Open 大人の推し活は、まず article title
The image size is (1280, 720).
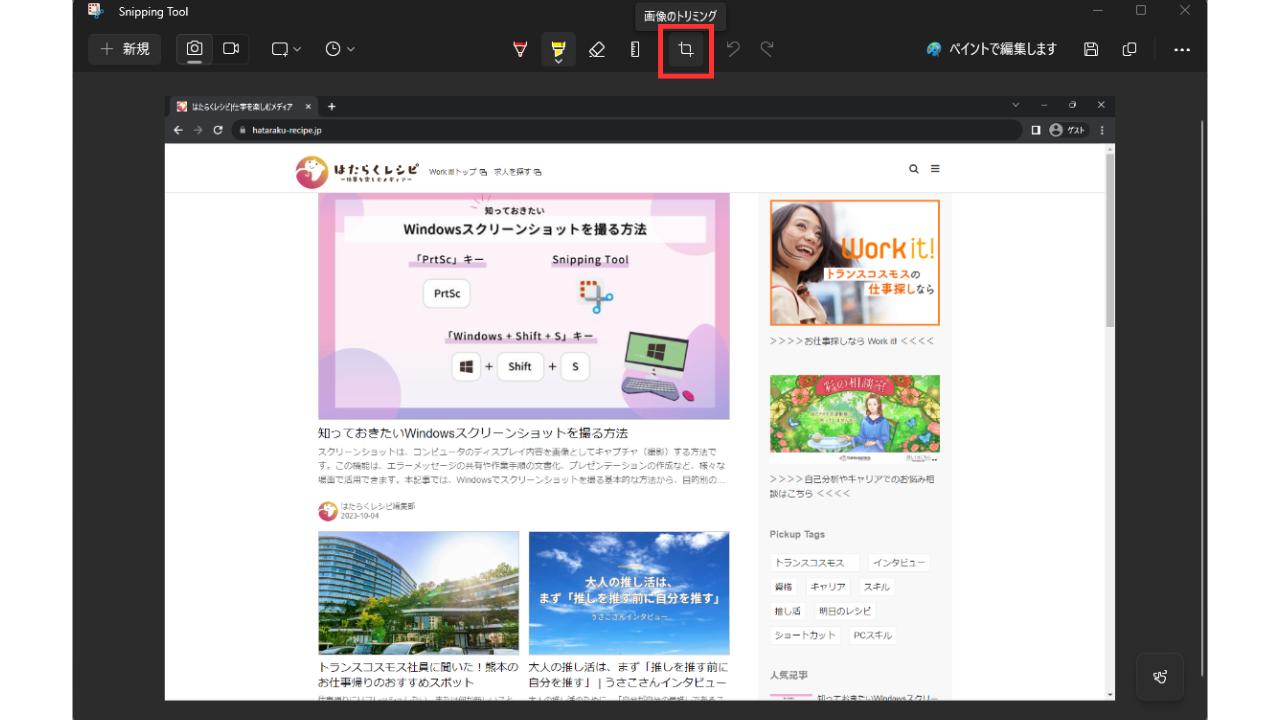click(x=628, y=674)
